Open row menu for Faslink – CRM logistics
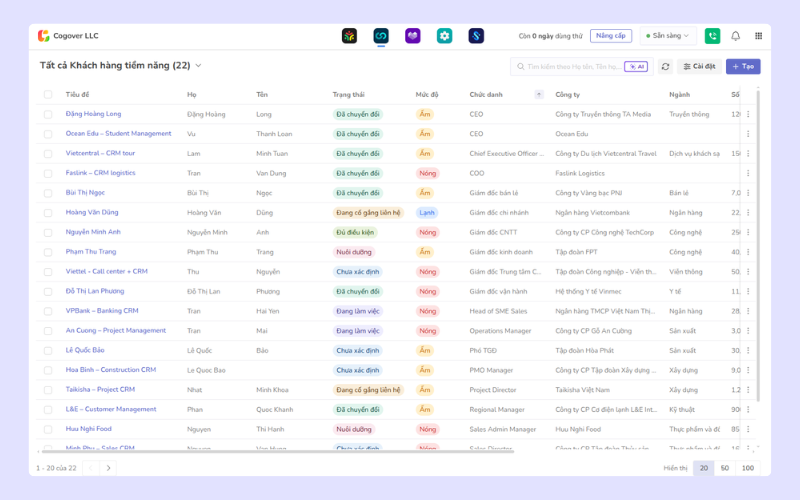Image resolution: width=800 pixels, height=500 pixels. [x=748, y=173]
